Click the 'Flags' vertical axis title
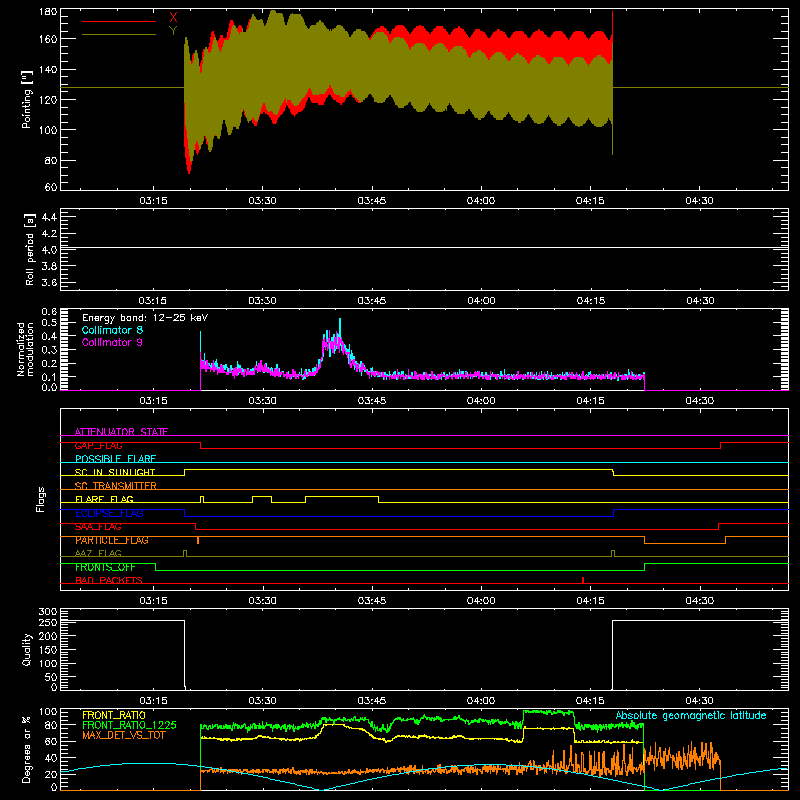This screenshot has height=800, width=800. [x=41, y=499]
